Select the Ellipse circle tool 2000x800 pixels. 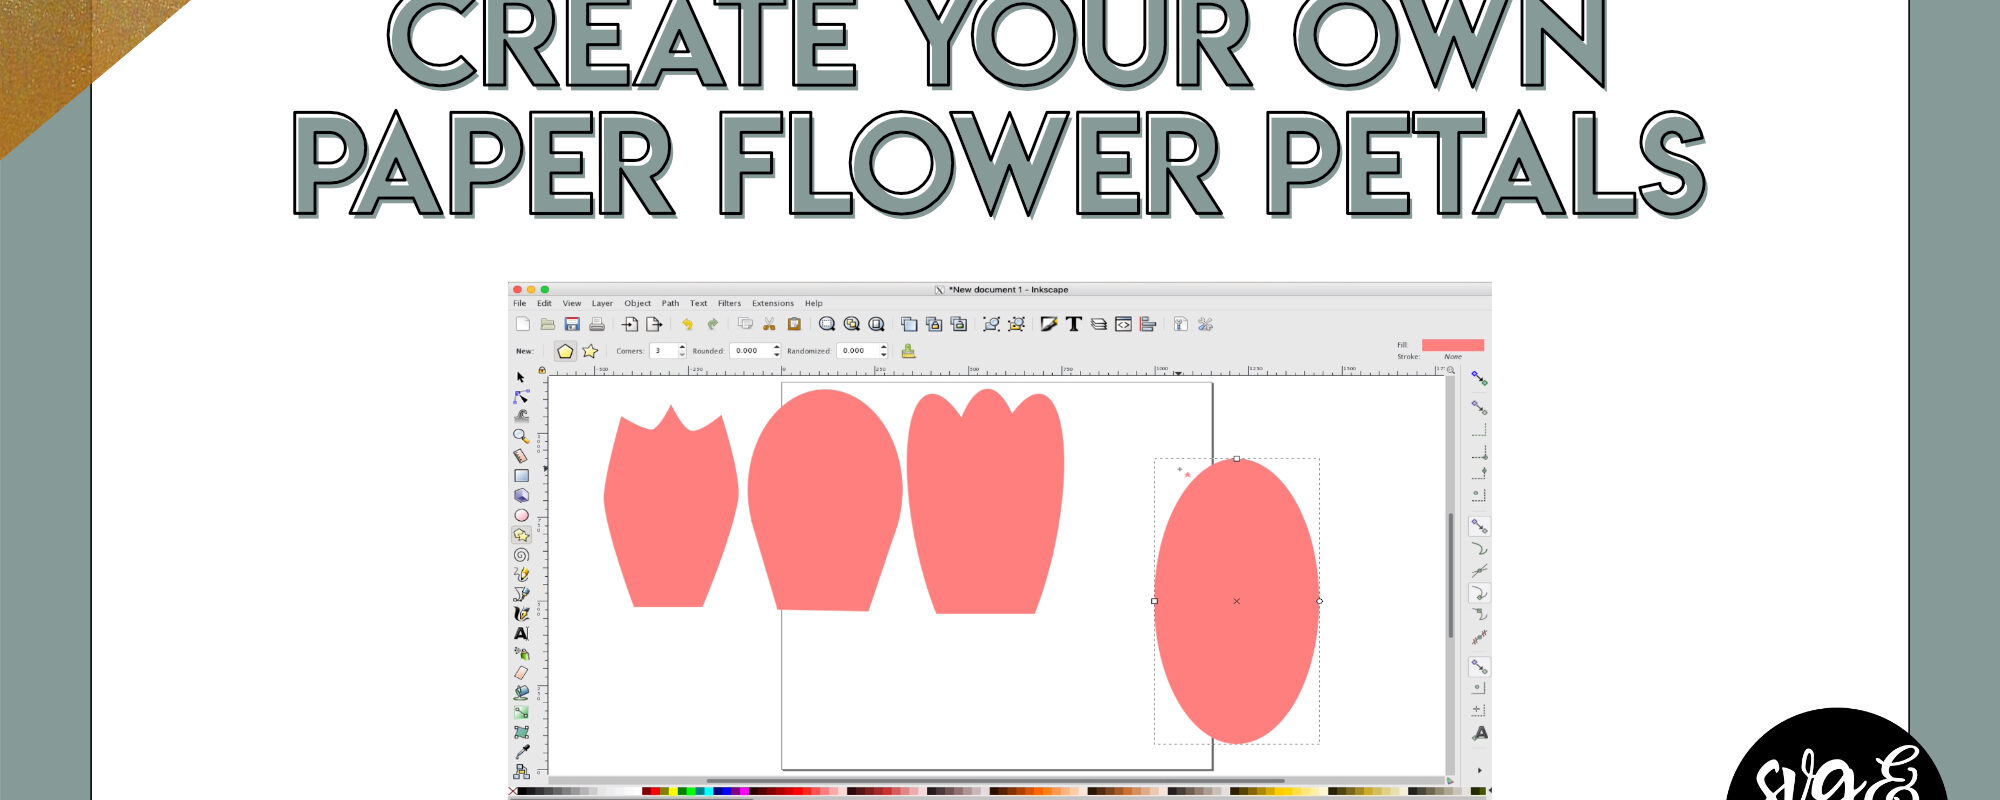click(x=521, y=515)
